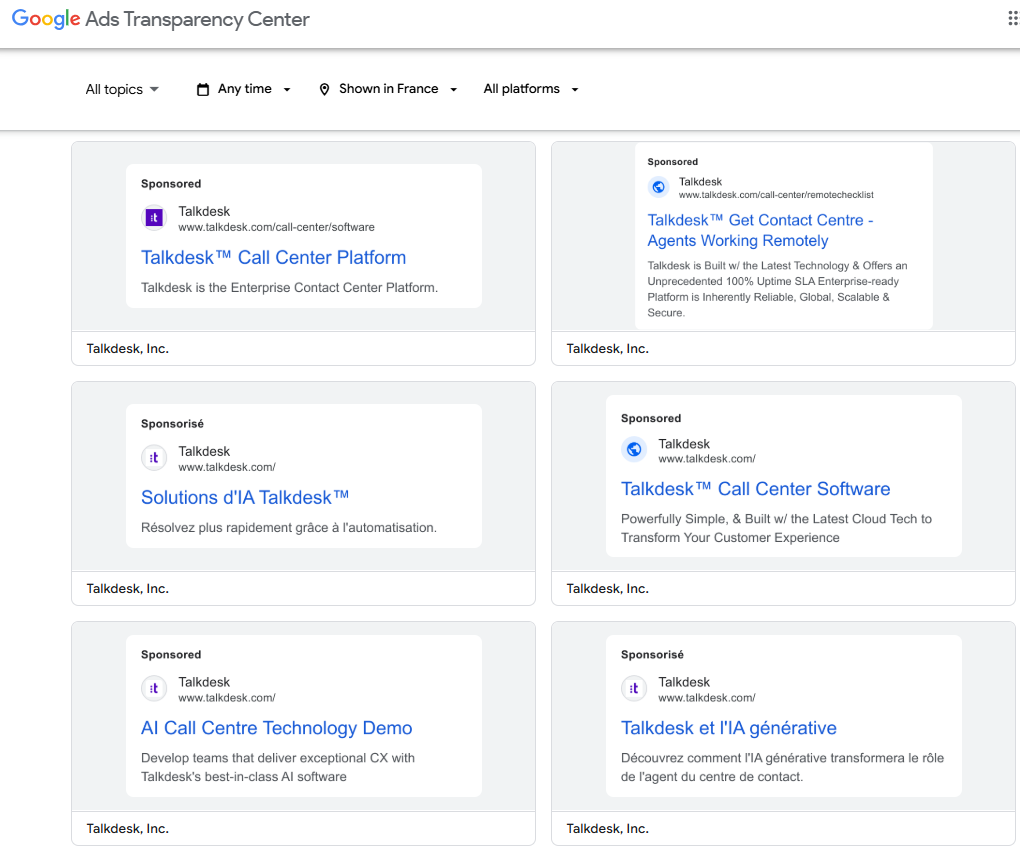The image size is (1020, 848).
Task: Click Talkdesk logo in Call Center Platform ad
Action: tap(154, 218)
